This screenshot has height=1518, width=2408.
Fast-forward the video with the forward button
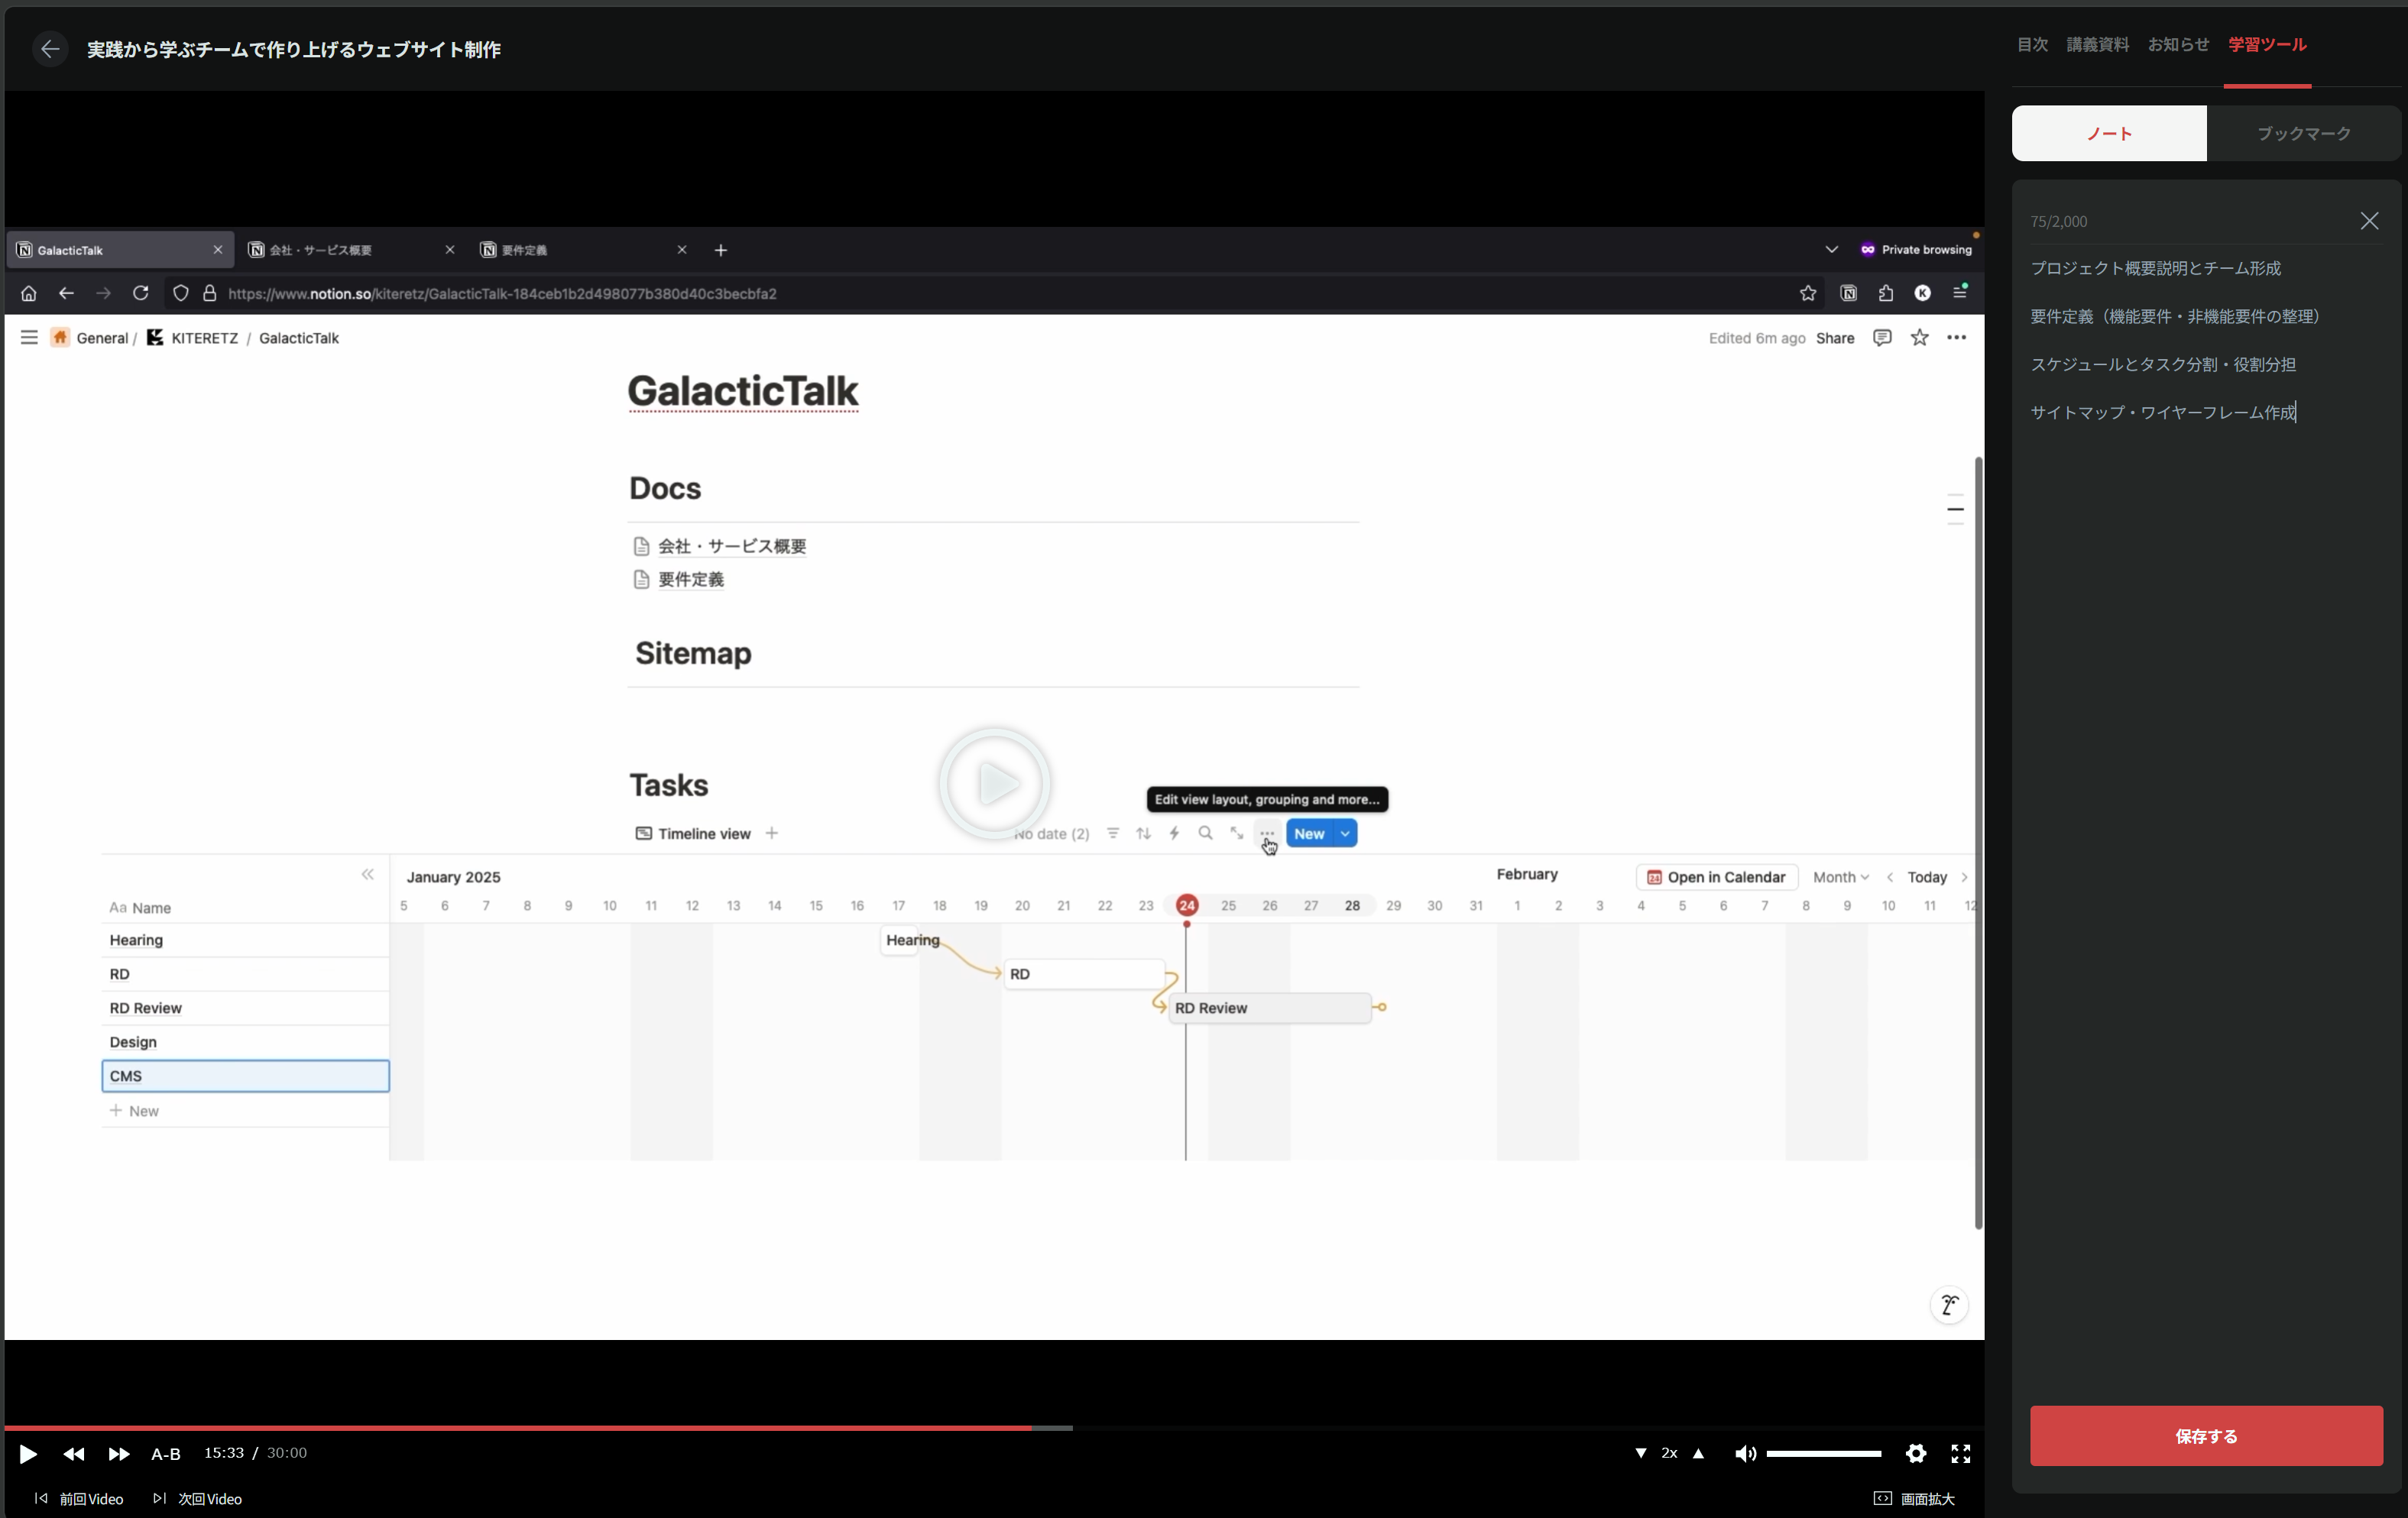(x=118, y=1453)
